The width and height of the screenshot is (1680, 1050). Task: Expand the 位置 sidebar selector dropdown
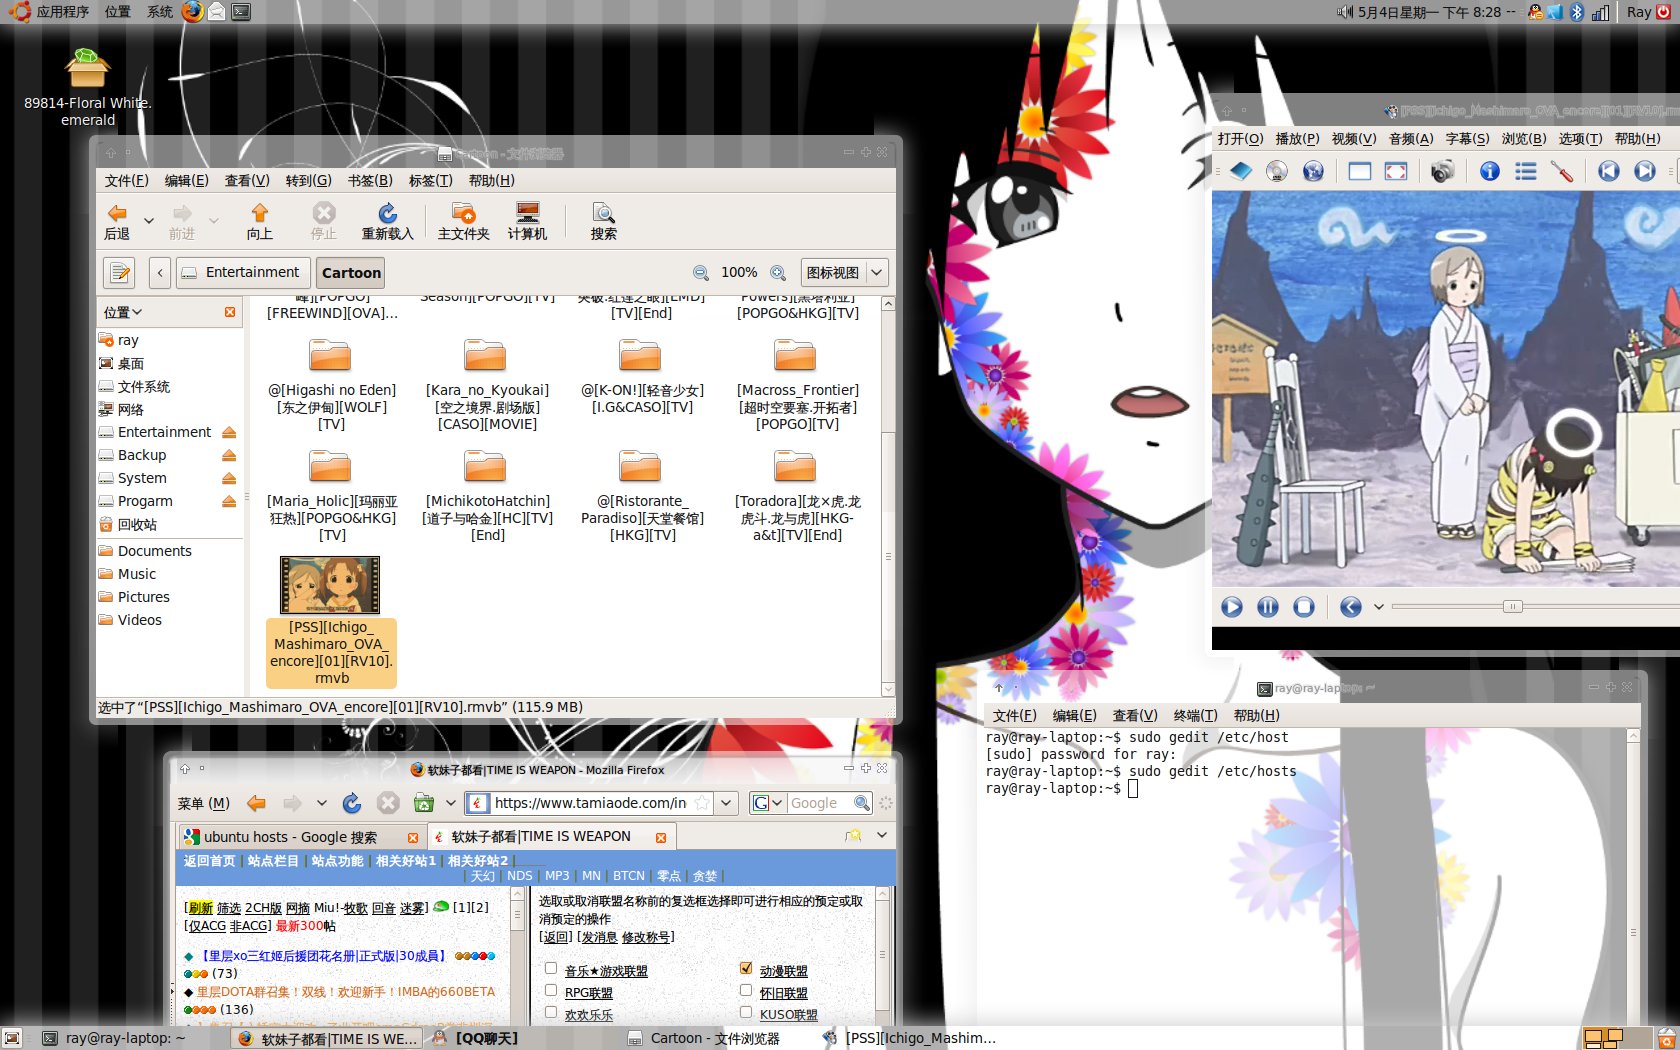click(124, 312)
